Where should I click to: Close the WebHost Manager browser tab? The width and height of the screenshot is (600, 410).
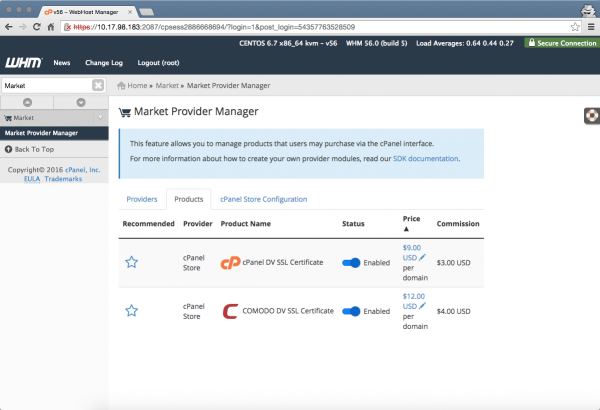130,12
